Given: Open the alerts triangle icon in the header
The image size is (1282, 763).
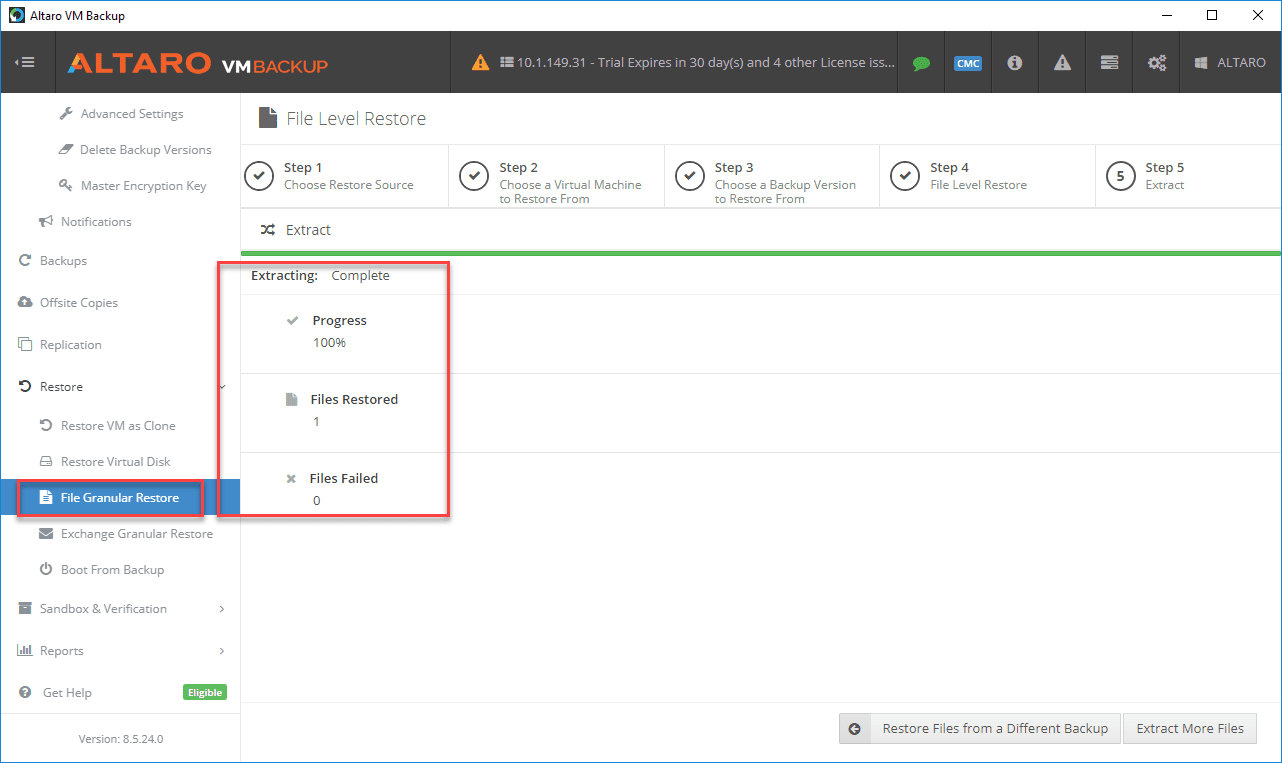Looking at the screenshot, I should click(x=1062, y=62).
